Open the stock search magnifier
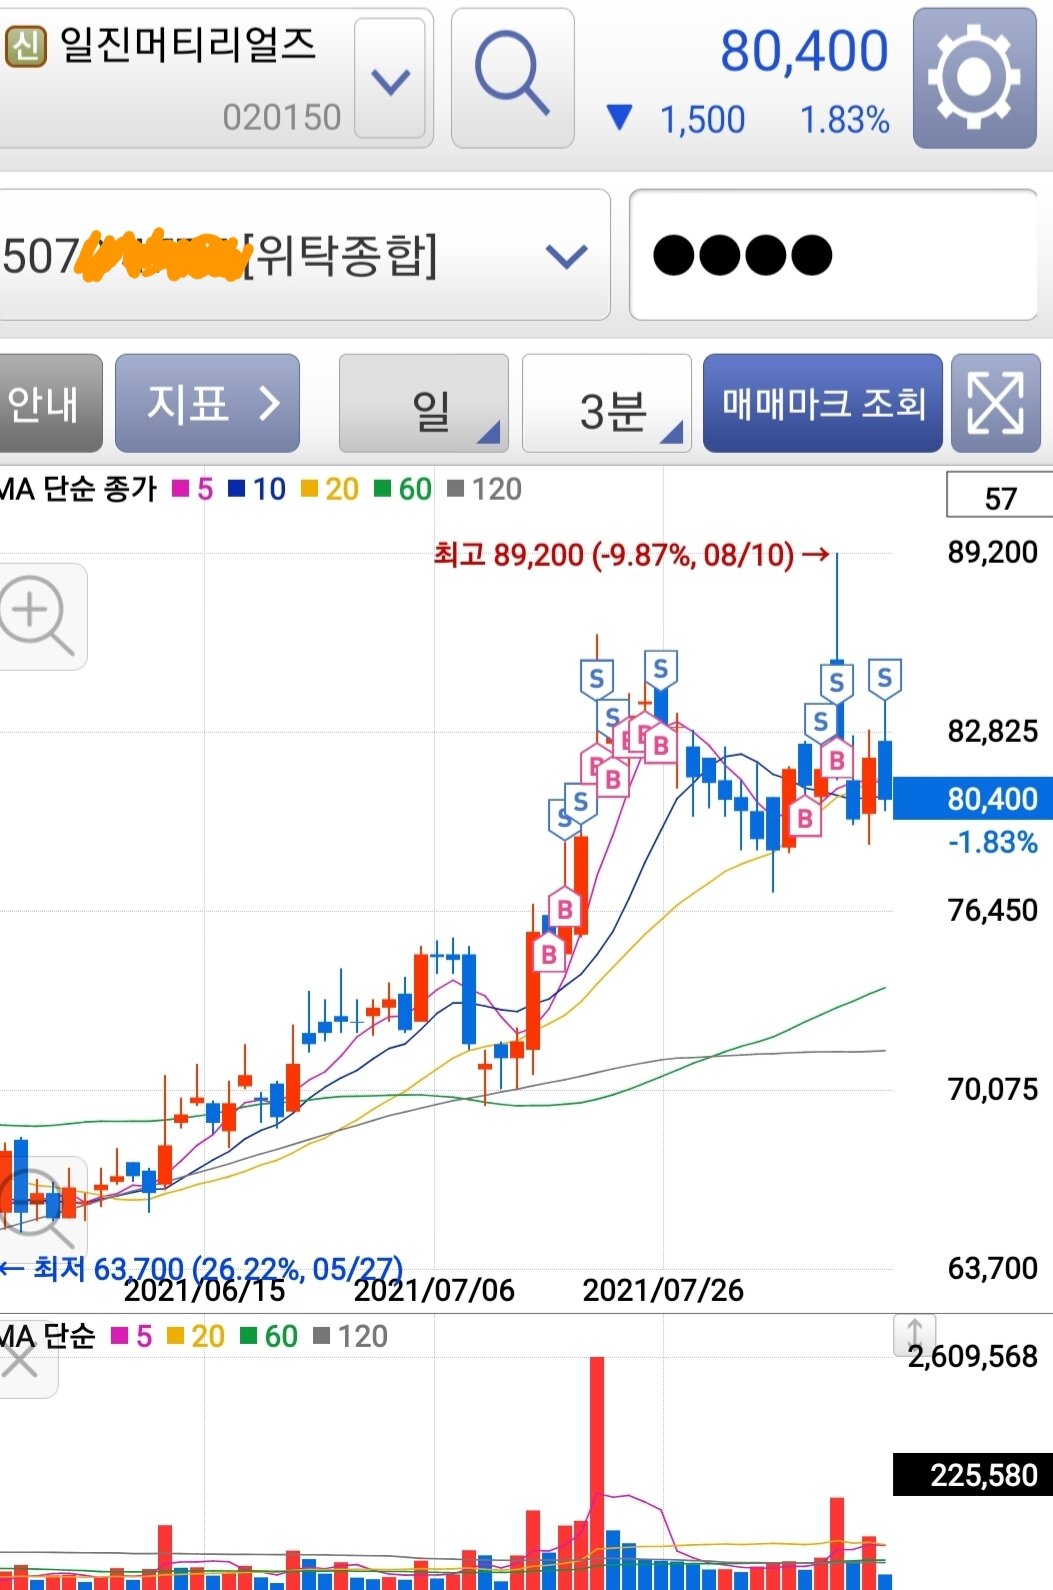 coord(512,77)
